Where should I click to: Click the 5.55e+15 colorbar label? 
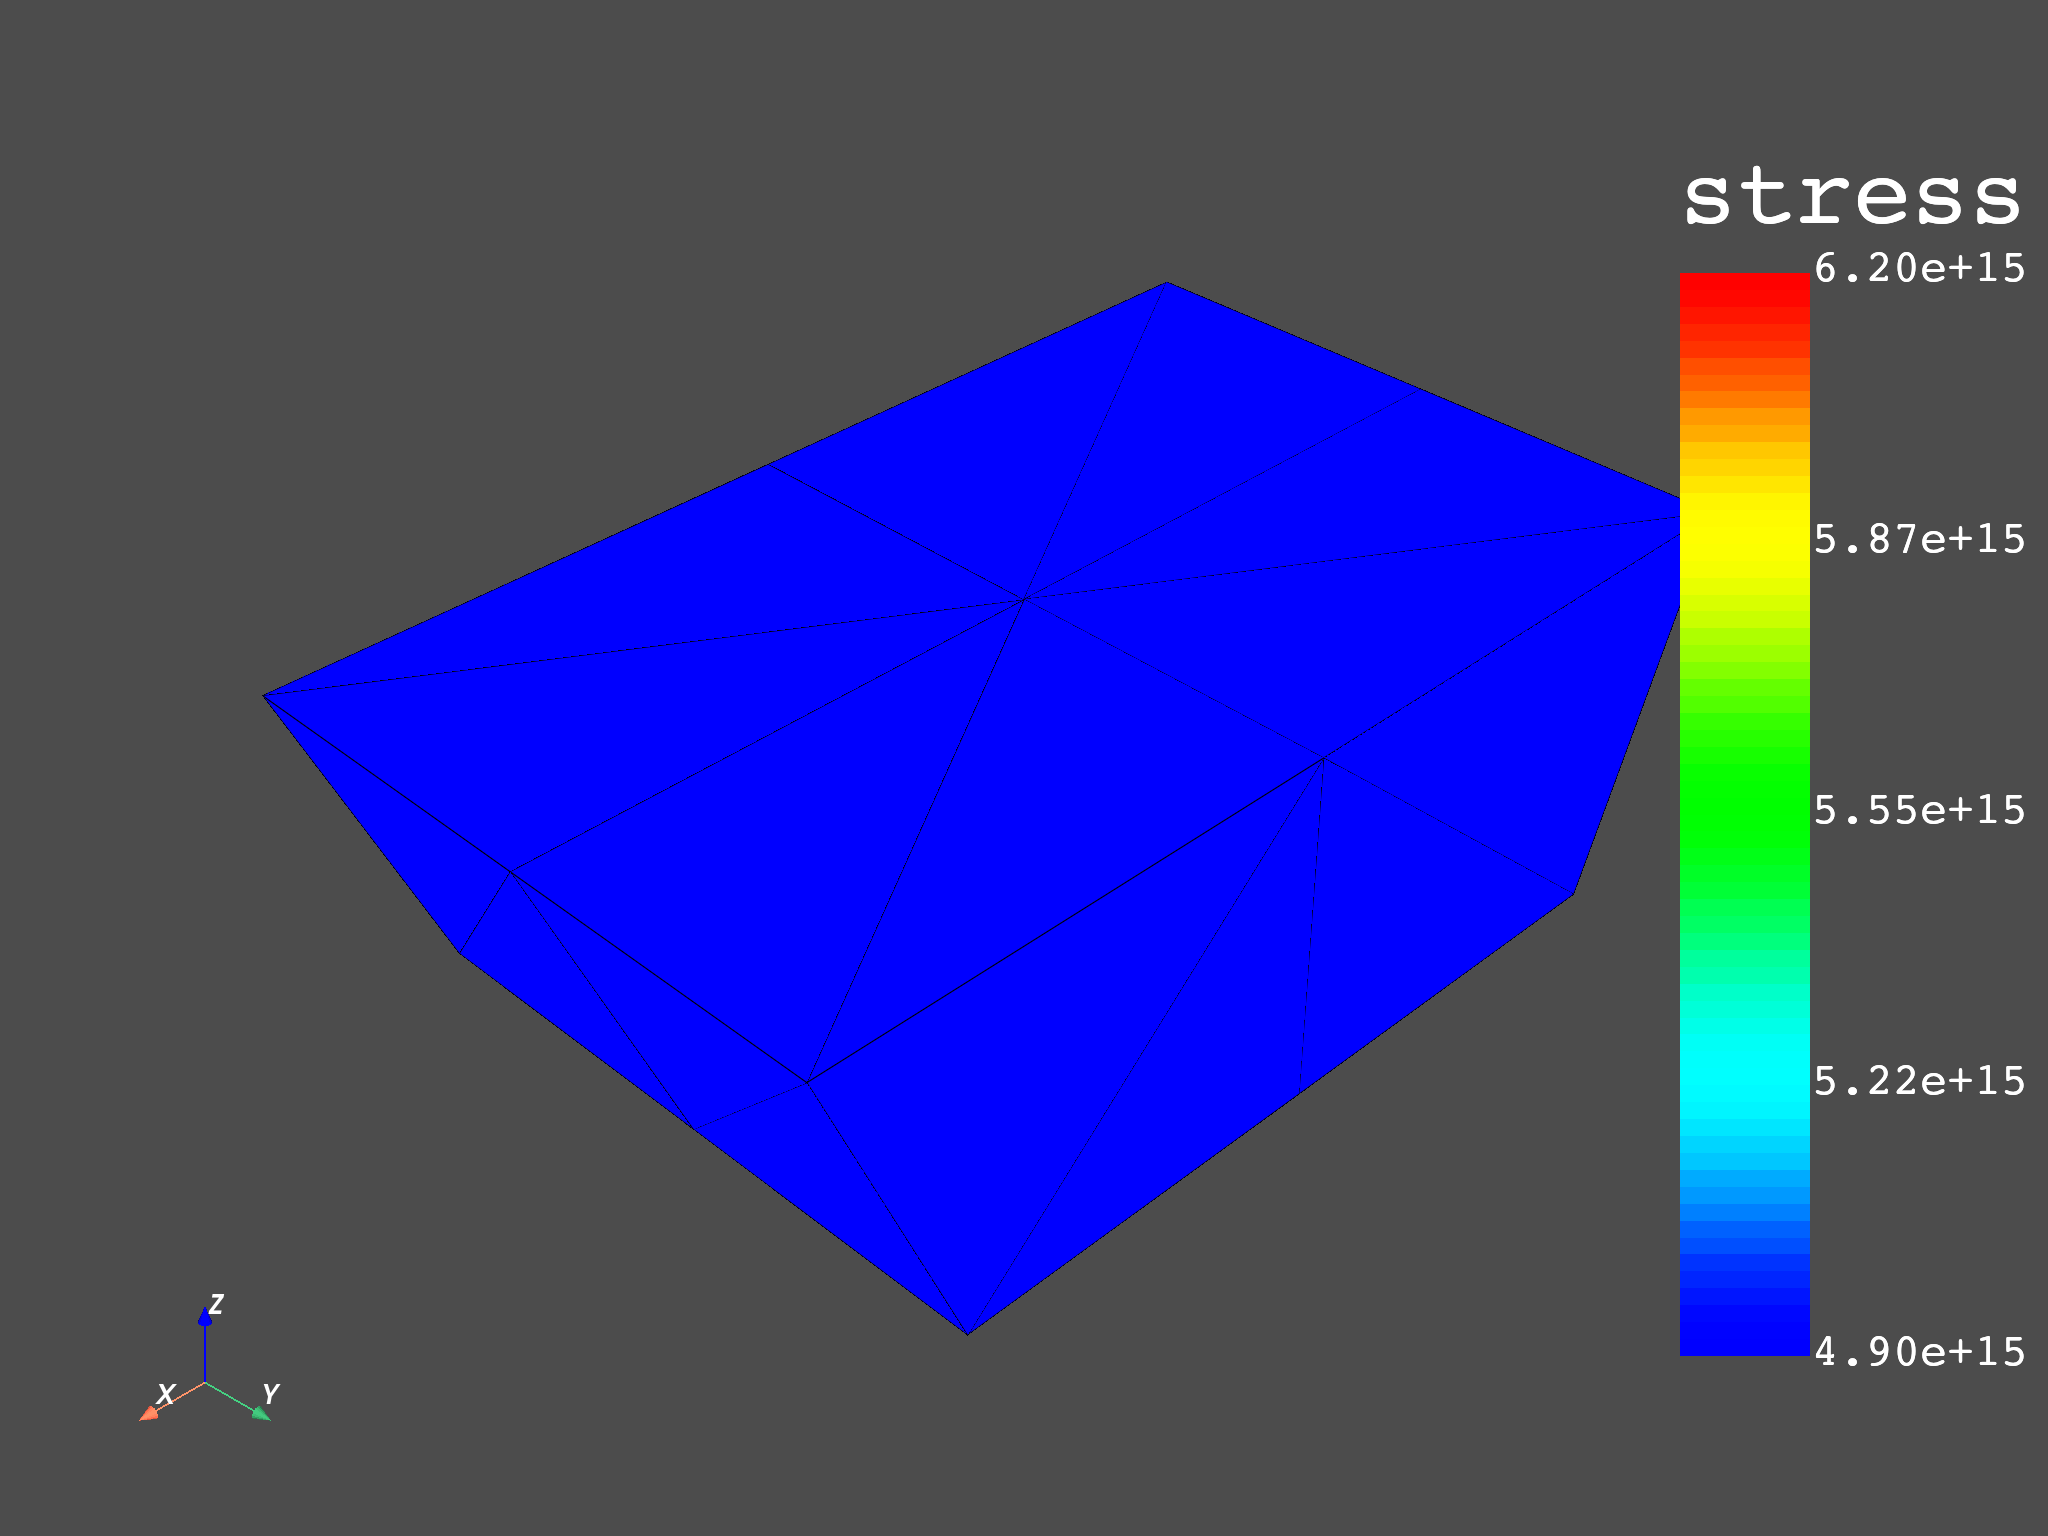point(1919,810)
